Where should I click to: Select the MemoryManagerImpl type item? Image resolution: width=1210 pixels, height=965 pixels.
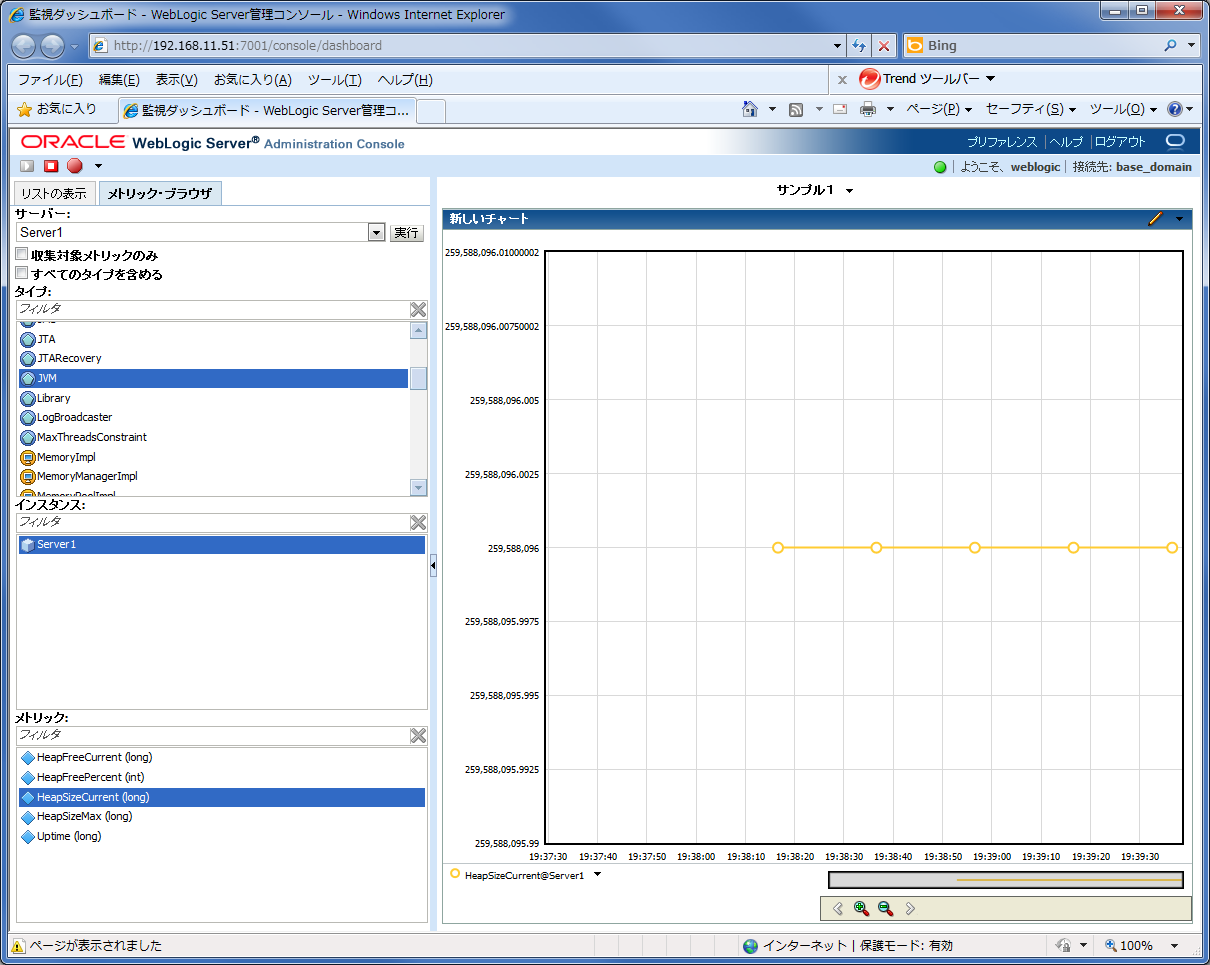(212, 476)
